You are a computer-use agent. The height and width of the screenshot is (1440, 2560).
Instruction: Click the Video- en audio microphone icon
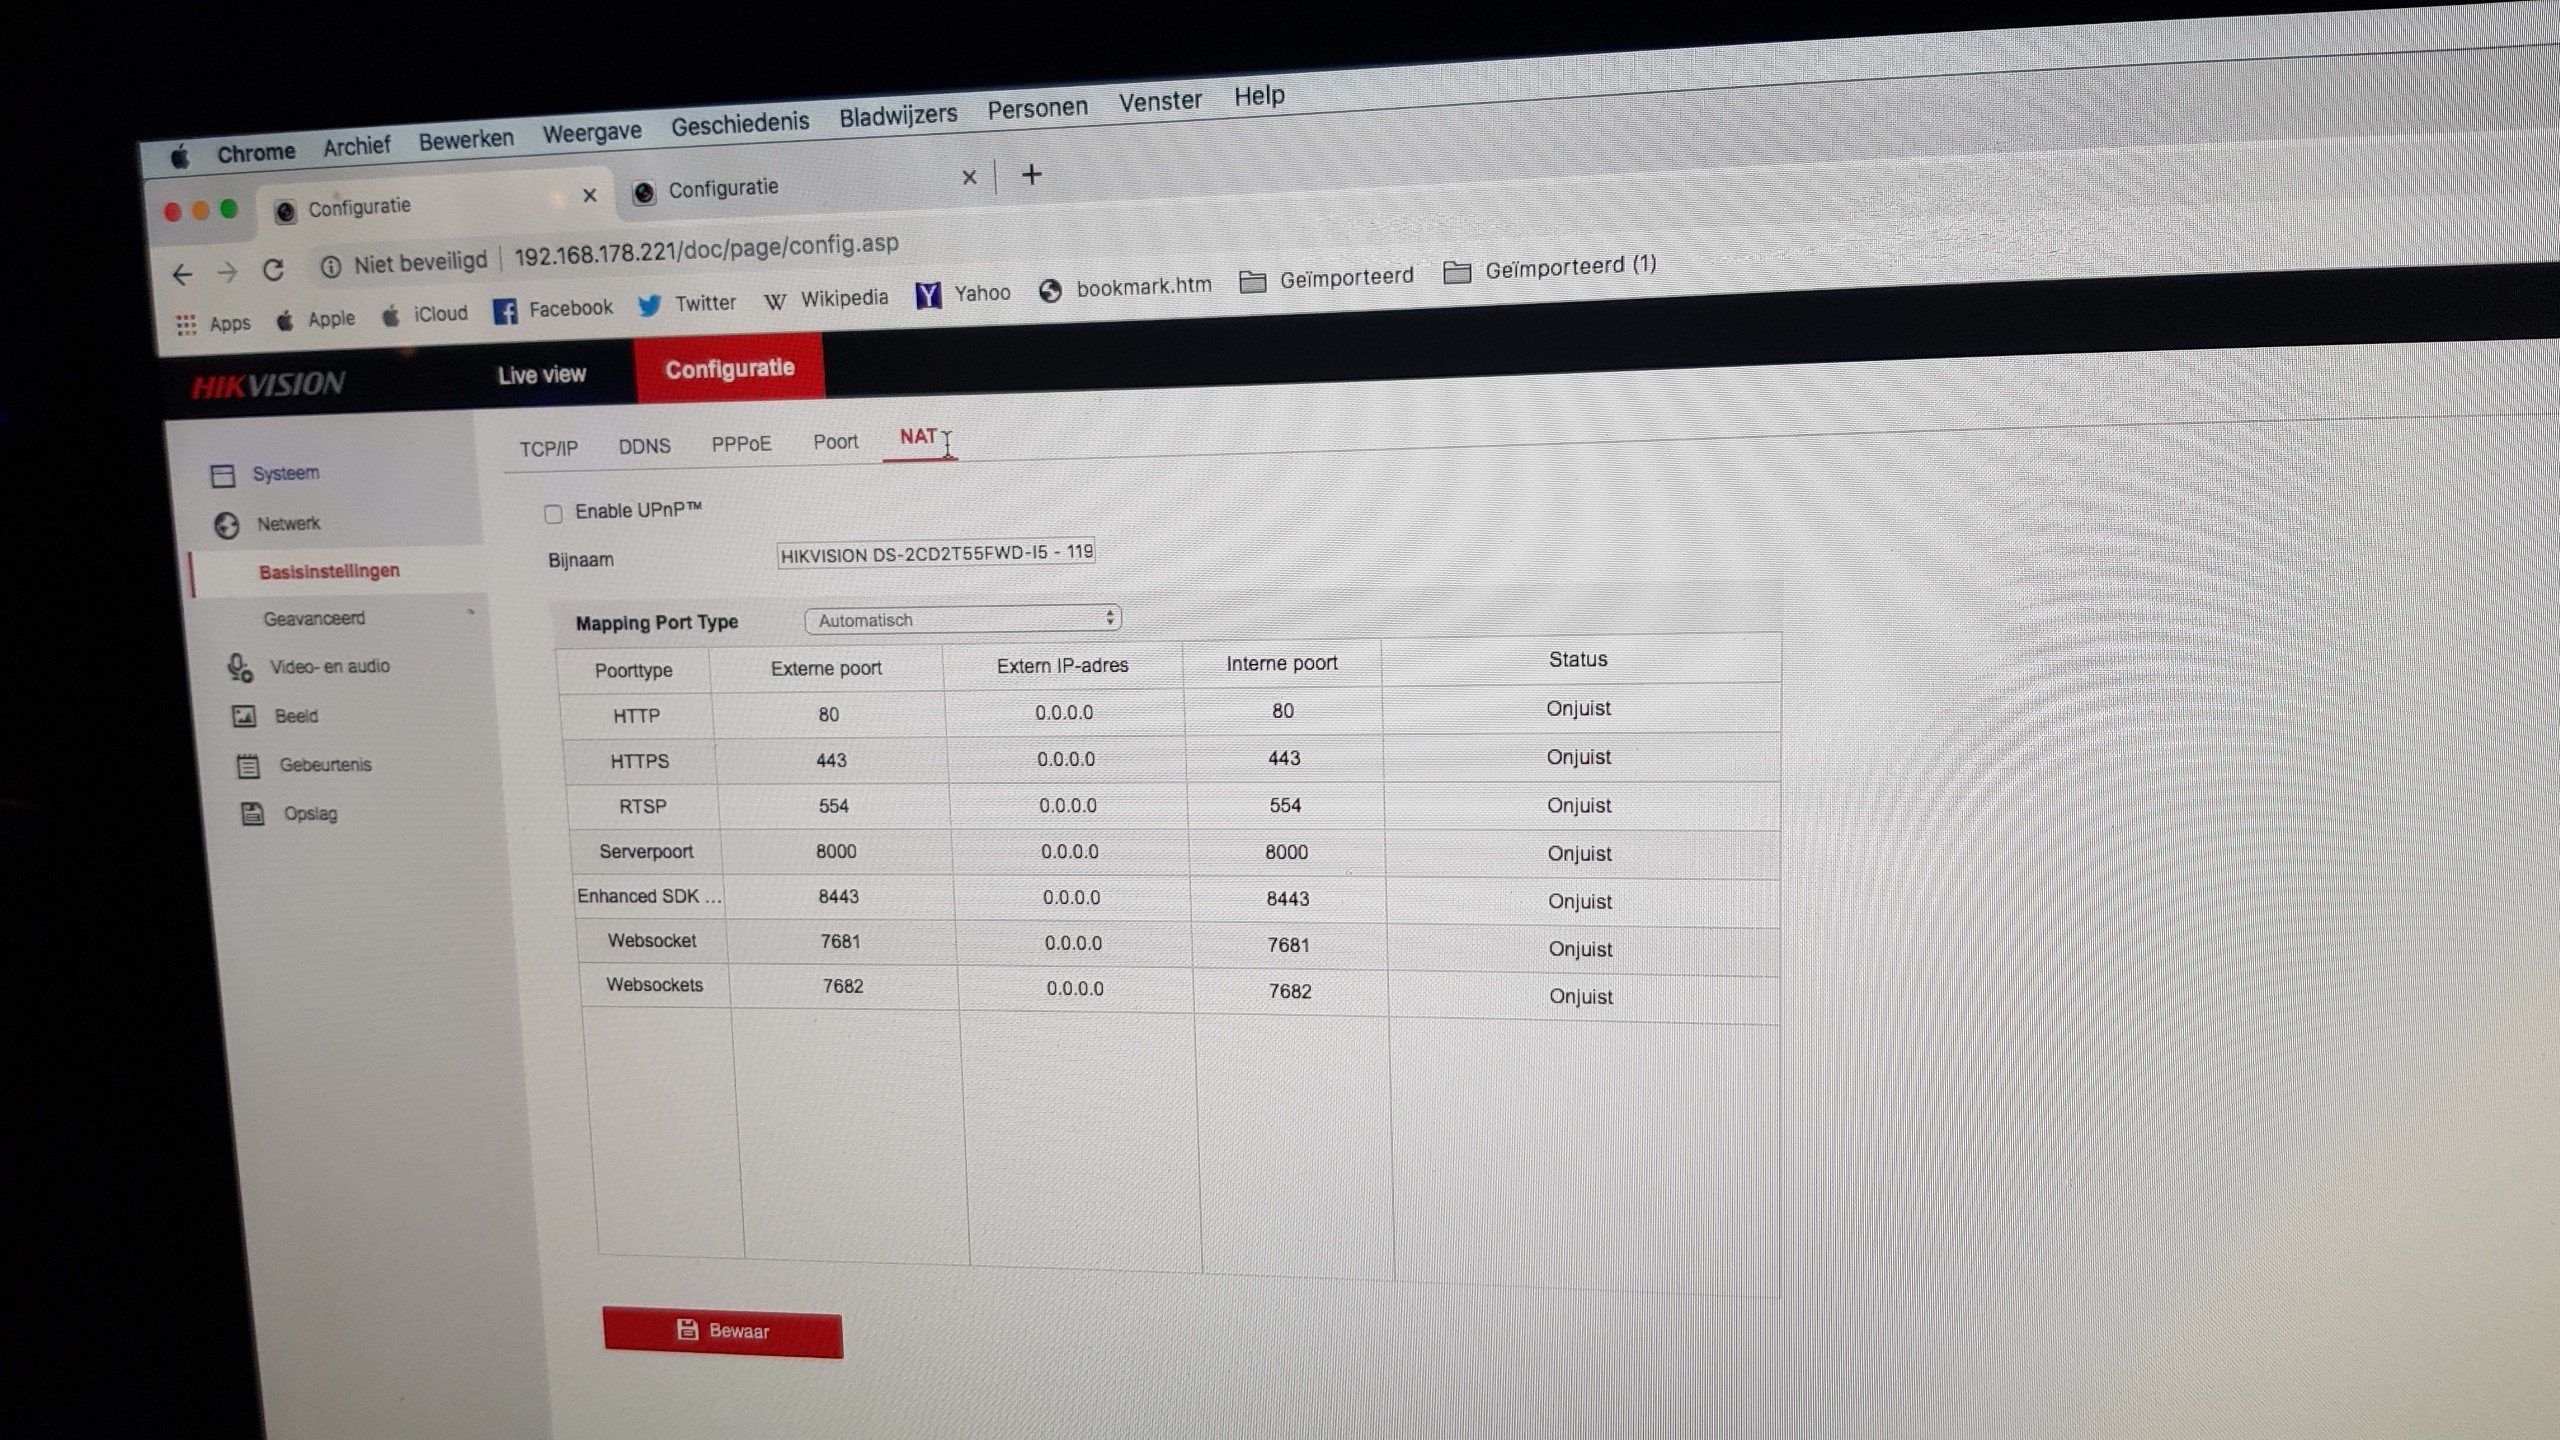coord(239,668)
